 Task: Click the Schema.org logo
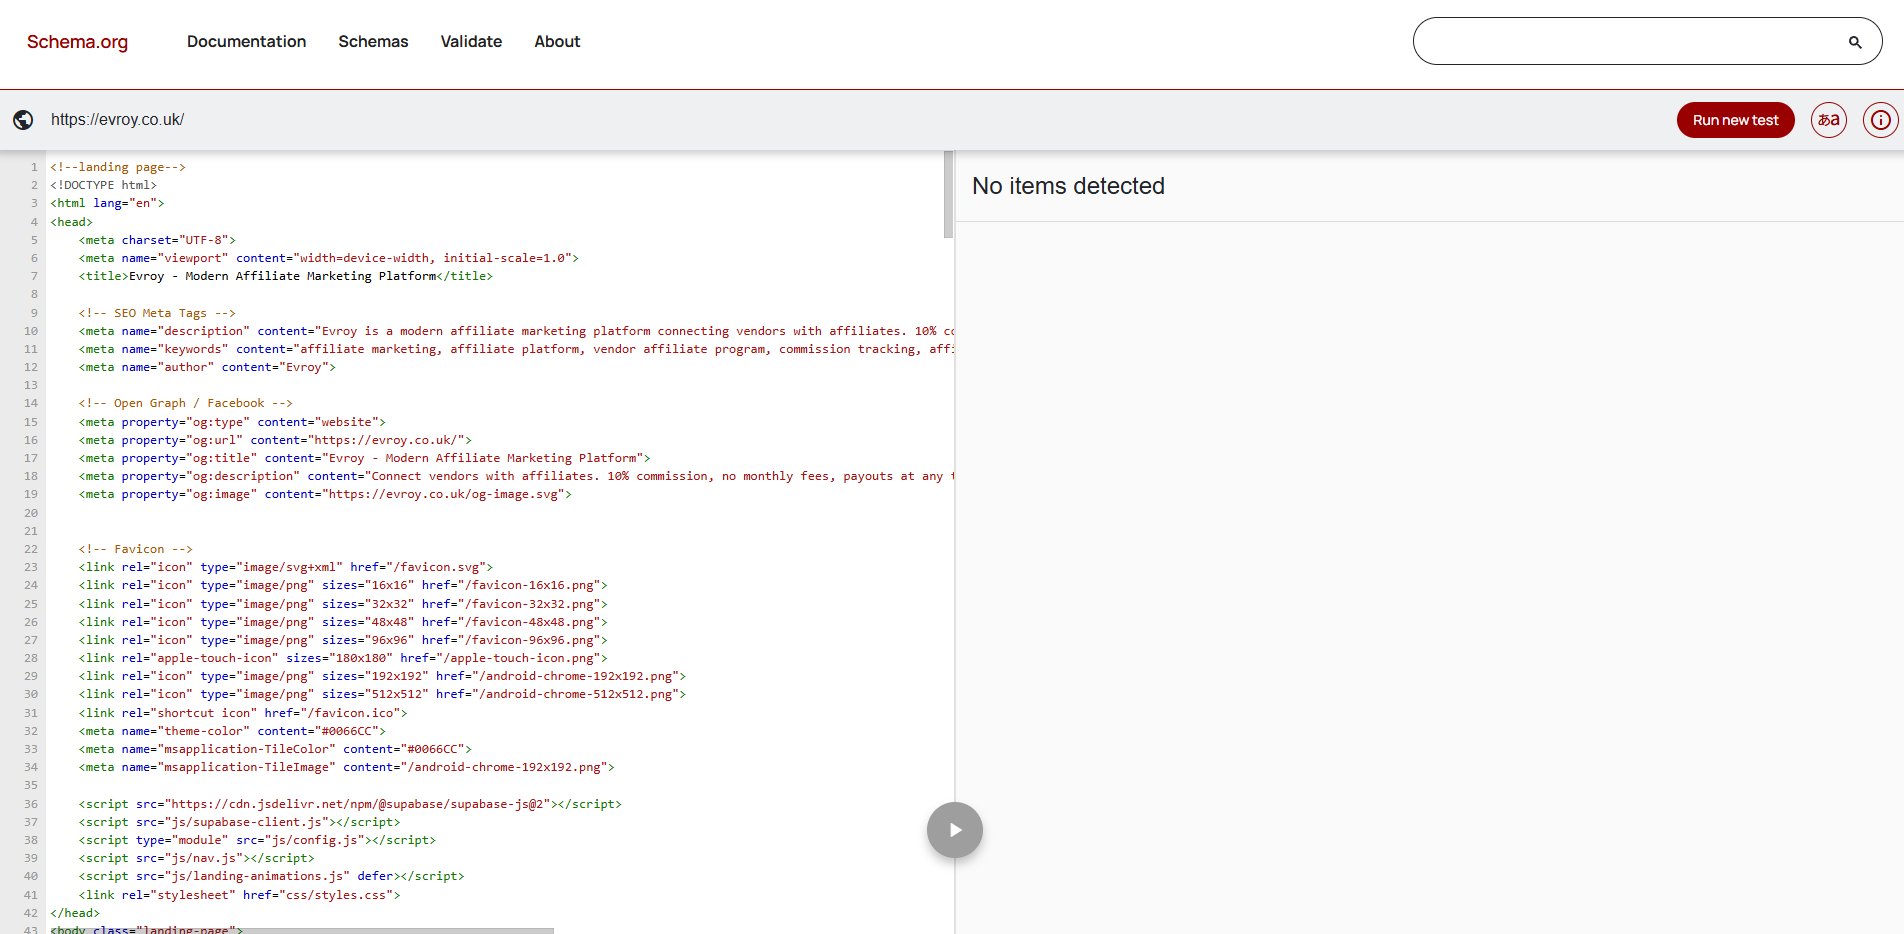76,41
